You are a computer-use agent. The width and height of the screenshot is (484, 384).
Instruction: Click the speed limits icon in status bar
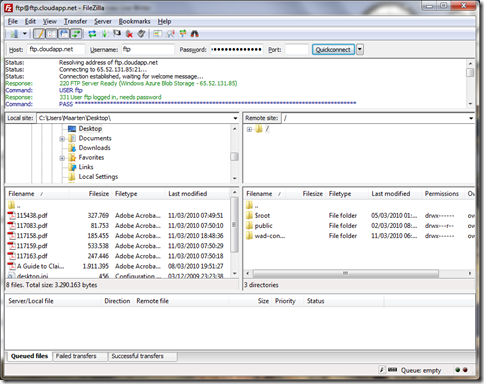pos(382,370)
